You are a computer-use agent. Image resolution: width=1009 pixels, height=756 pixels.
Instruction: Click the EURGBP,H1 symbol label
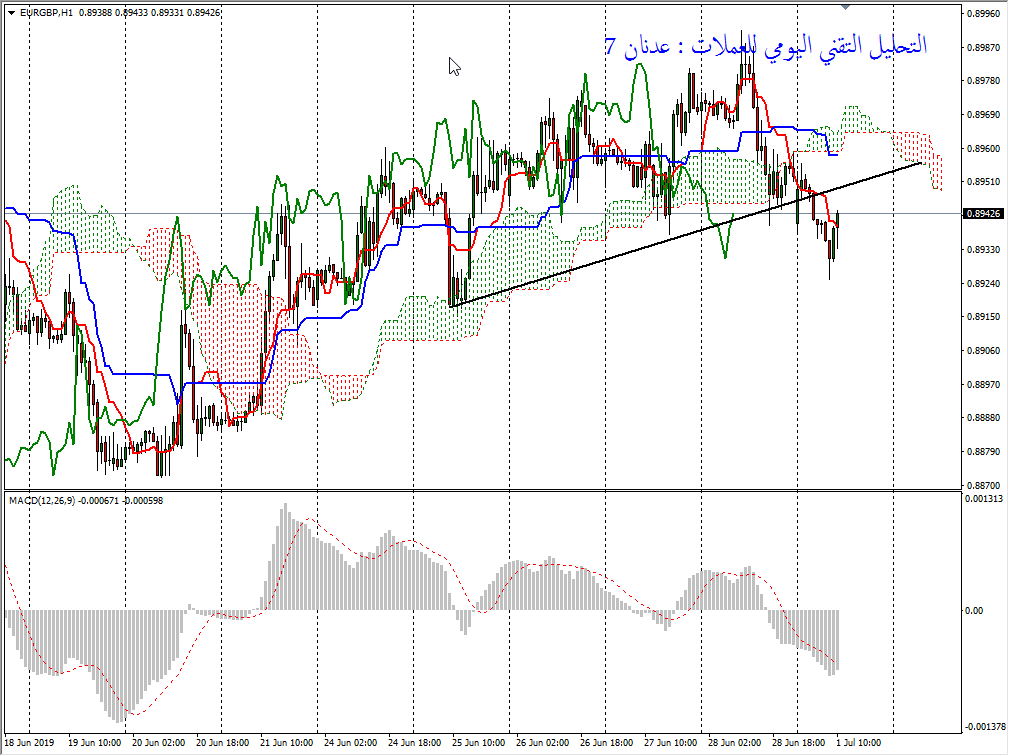46,12
